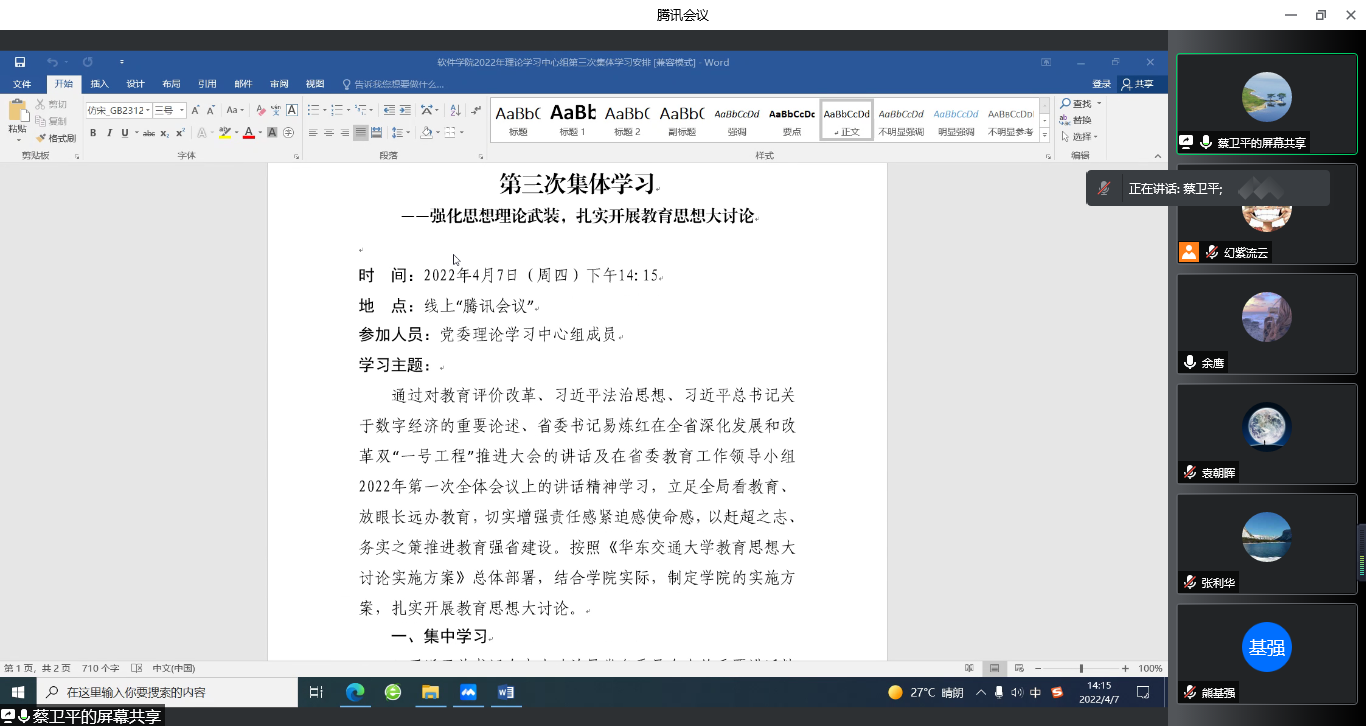Click the Word icon on the taskbar
This screenshot has height=726, width=1366.
click(x=505, y=692)
